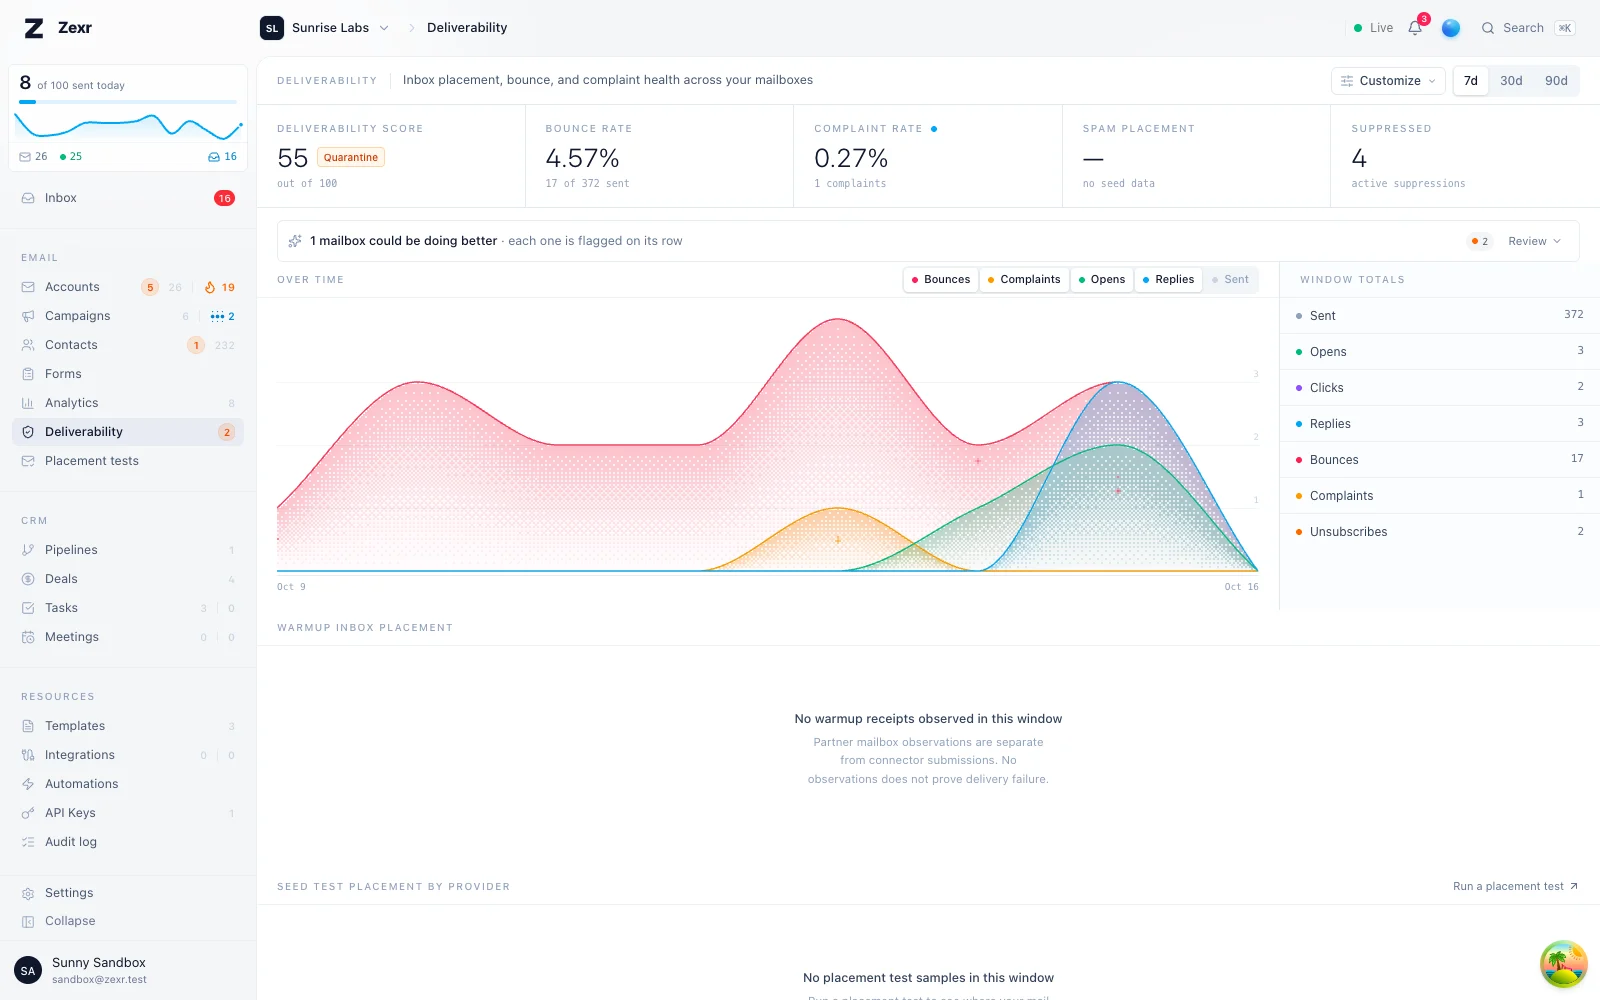Click the Deals coin icon
This screenshot has width=1600, height=1000.
point(28,579)
